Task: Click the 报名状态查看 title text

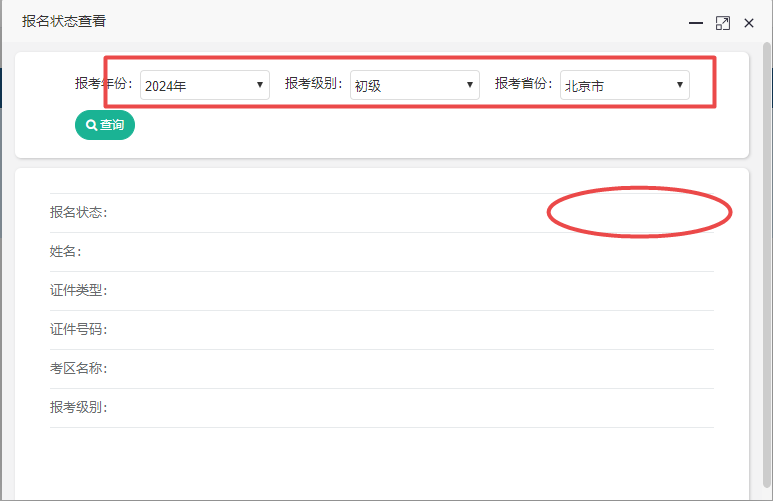Action: point(64,21)
